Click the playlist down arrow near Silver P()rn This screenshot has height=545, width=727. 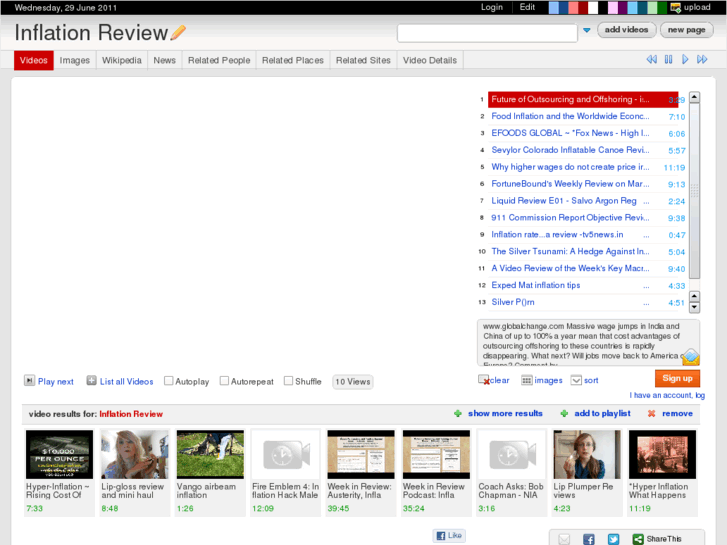694,307
